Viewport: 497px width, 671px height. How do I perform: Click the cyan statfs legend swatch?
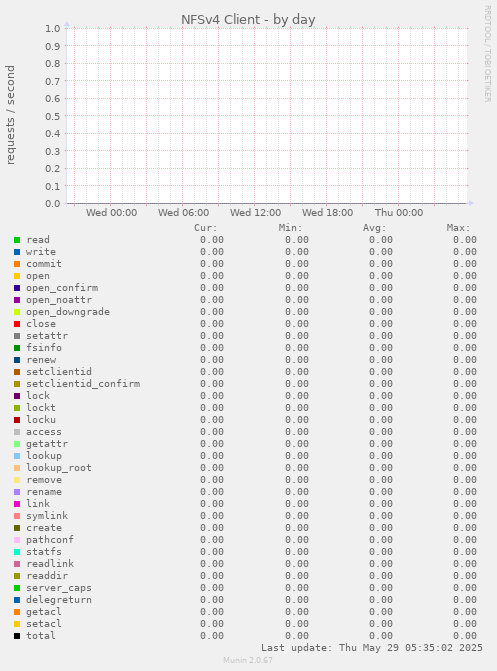pyautogui.click(x=17, y=552)
